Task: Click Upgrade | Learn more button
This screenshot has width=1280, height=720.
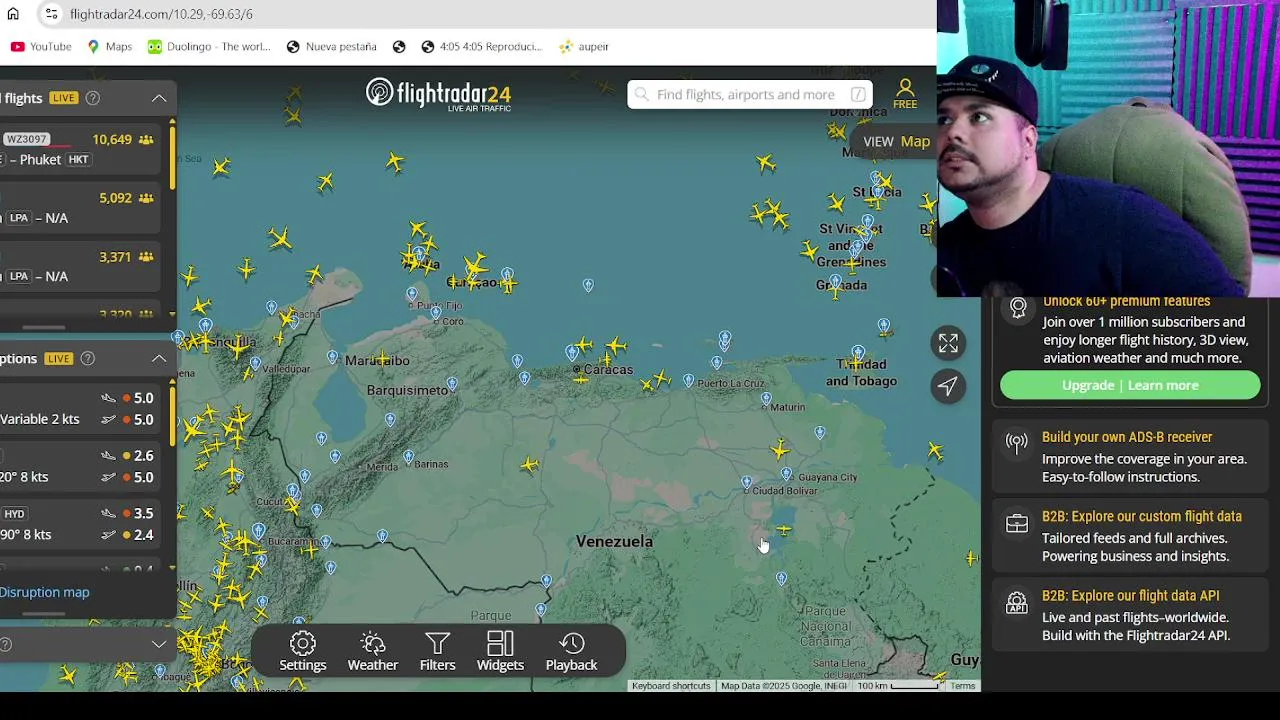Action: (x=1130, y=385)
